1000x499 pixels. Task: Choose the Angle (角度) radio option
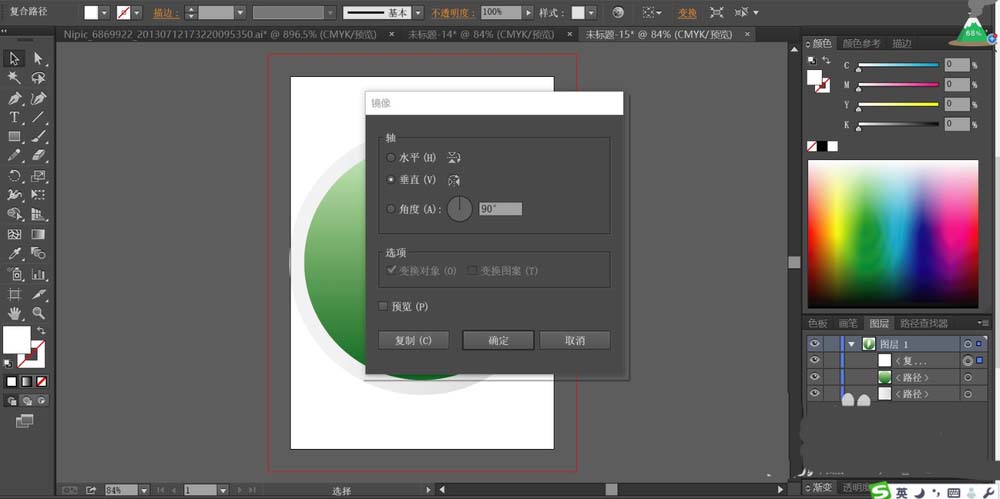click(x=391, y=209)
